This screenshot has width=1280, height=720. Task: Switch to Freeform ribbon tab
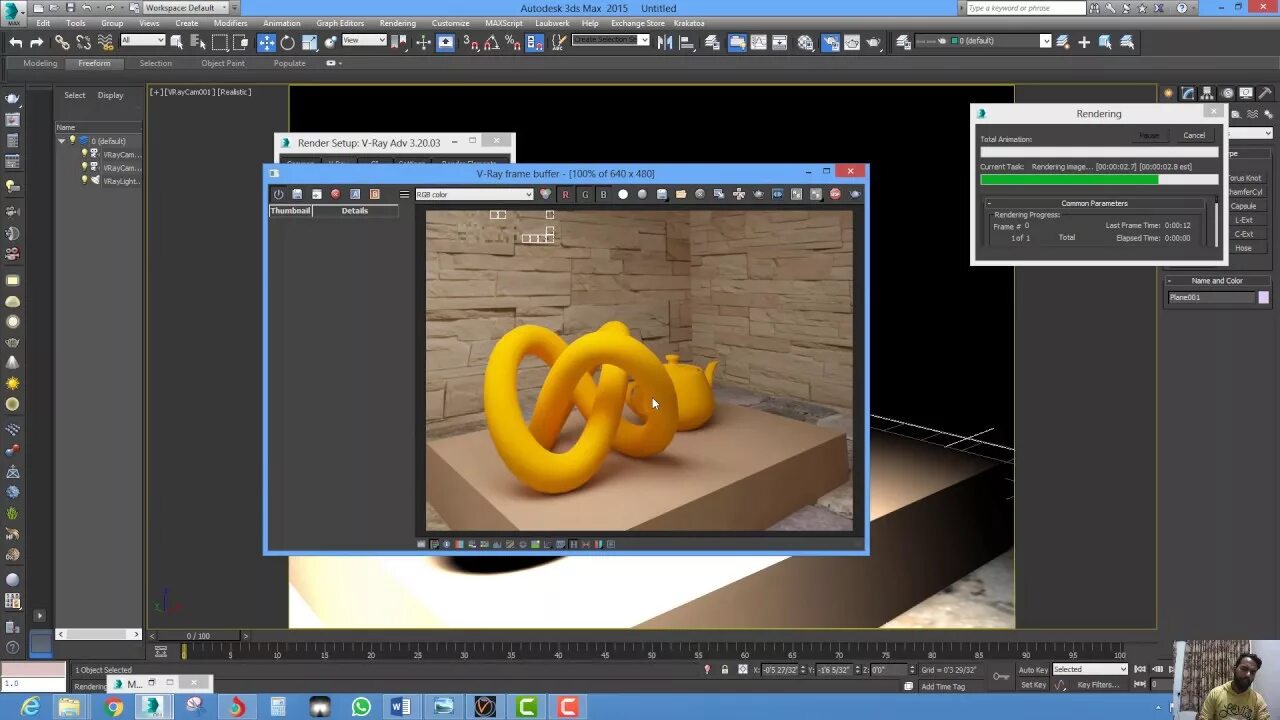pyautogui.click(x=94, y=63)
